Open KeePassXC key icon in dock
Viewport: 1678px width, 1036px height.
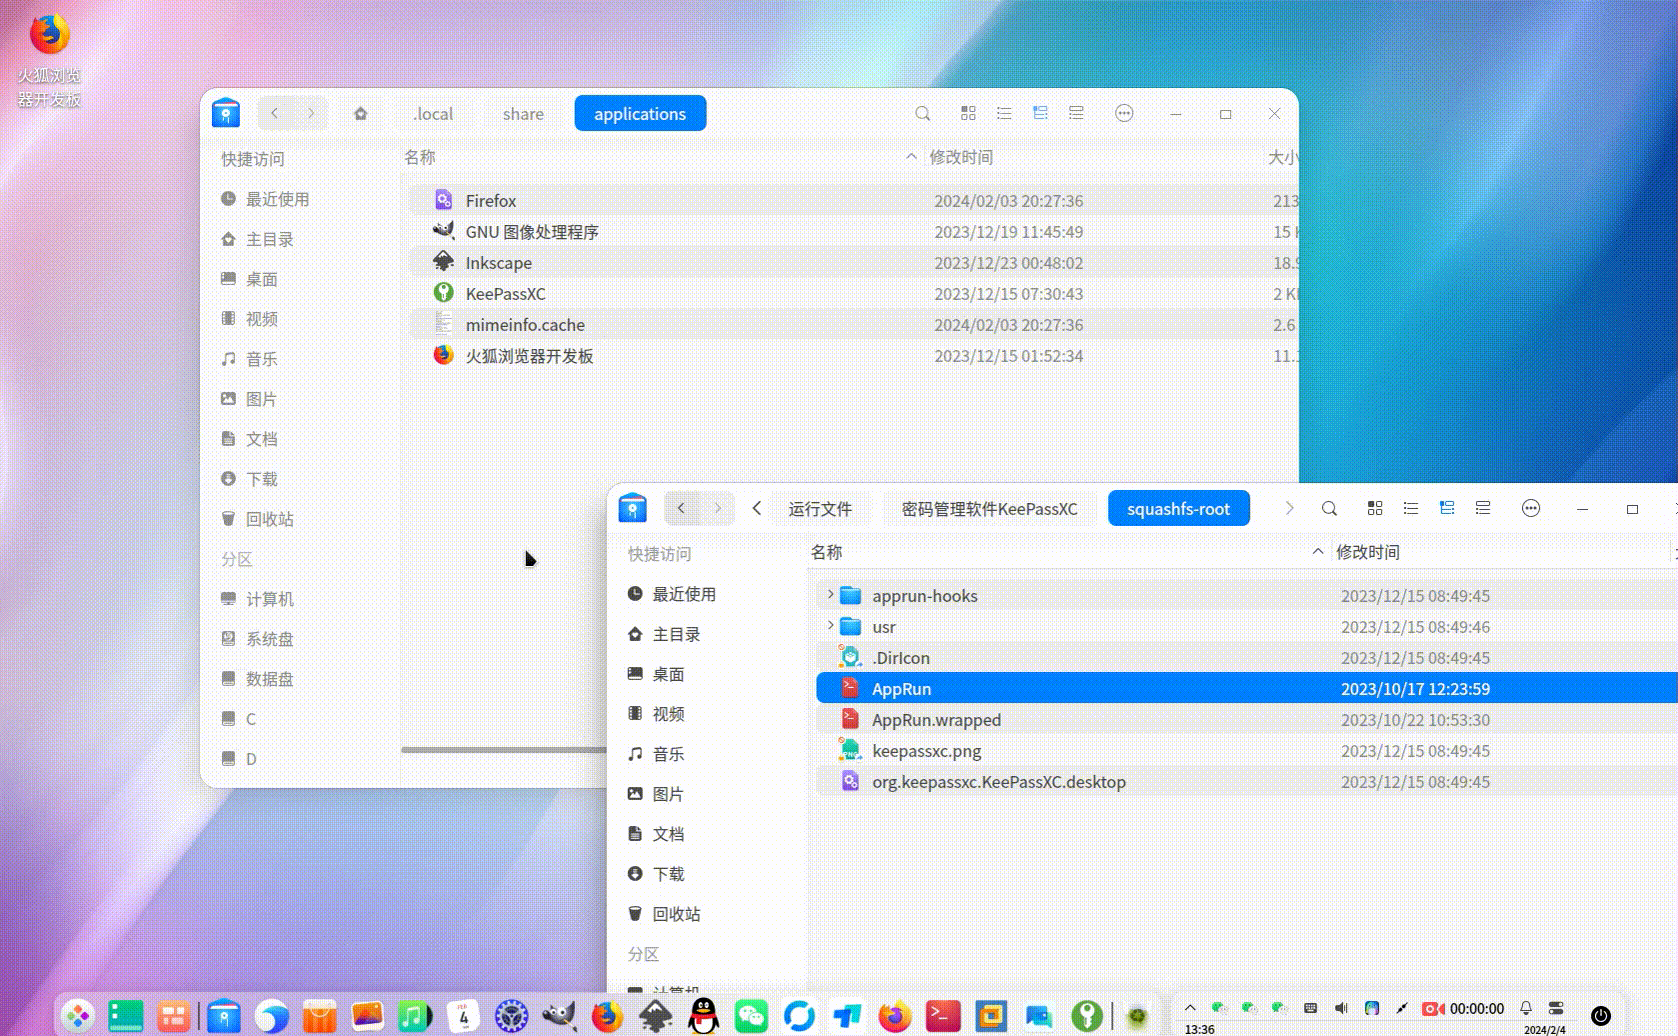coord(1087,1016)
